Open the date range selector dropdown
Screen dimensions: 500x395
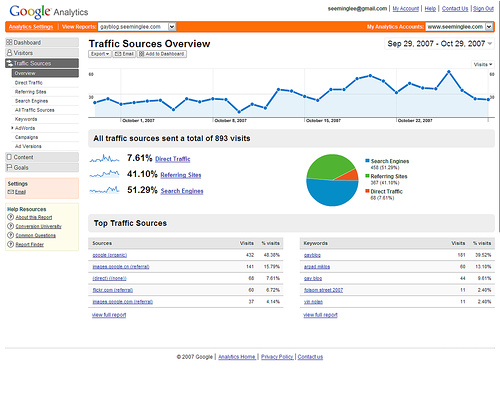click(439, 44)
